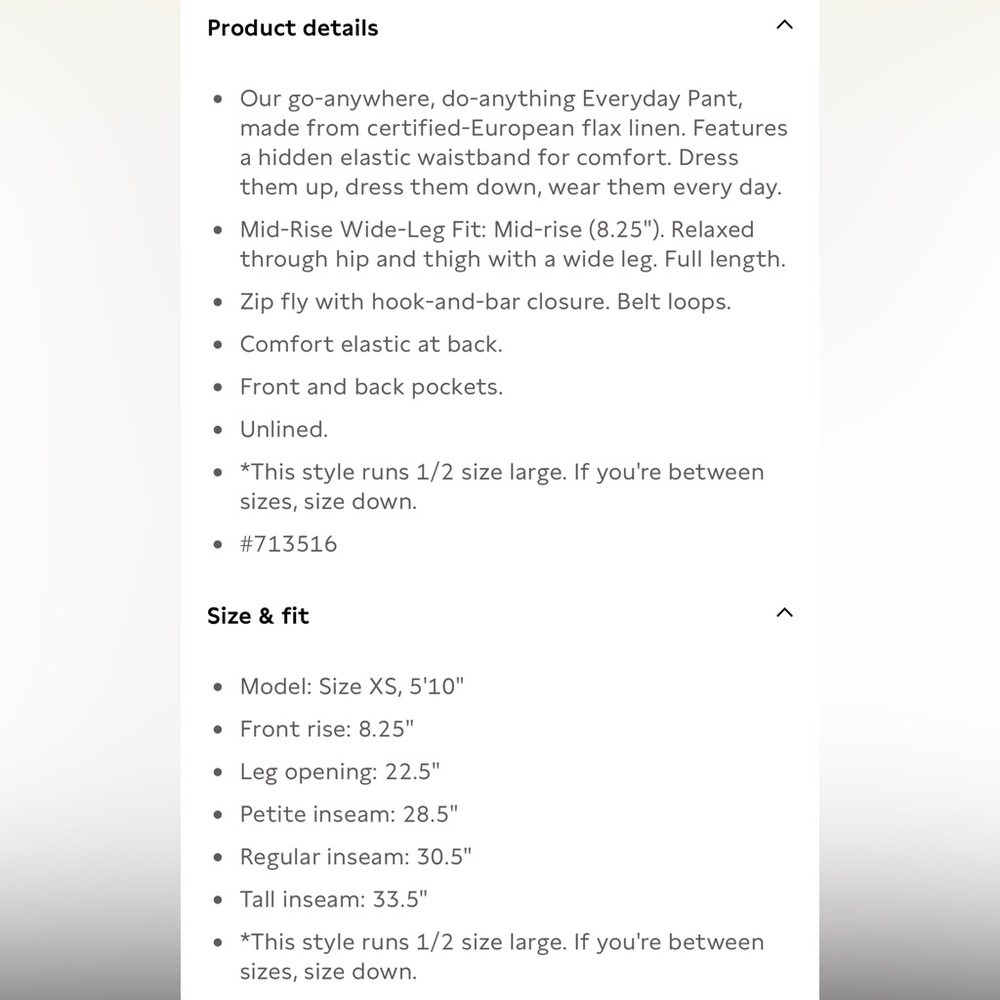Click the Regular inseam 30.5" line

(356, 857)
